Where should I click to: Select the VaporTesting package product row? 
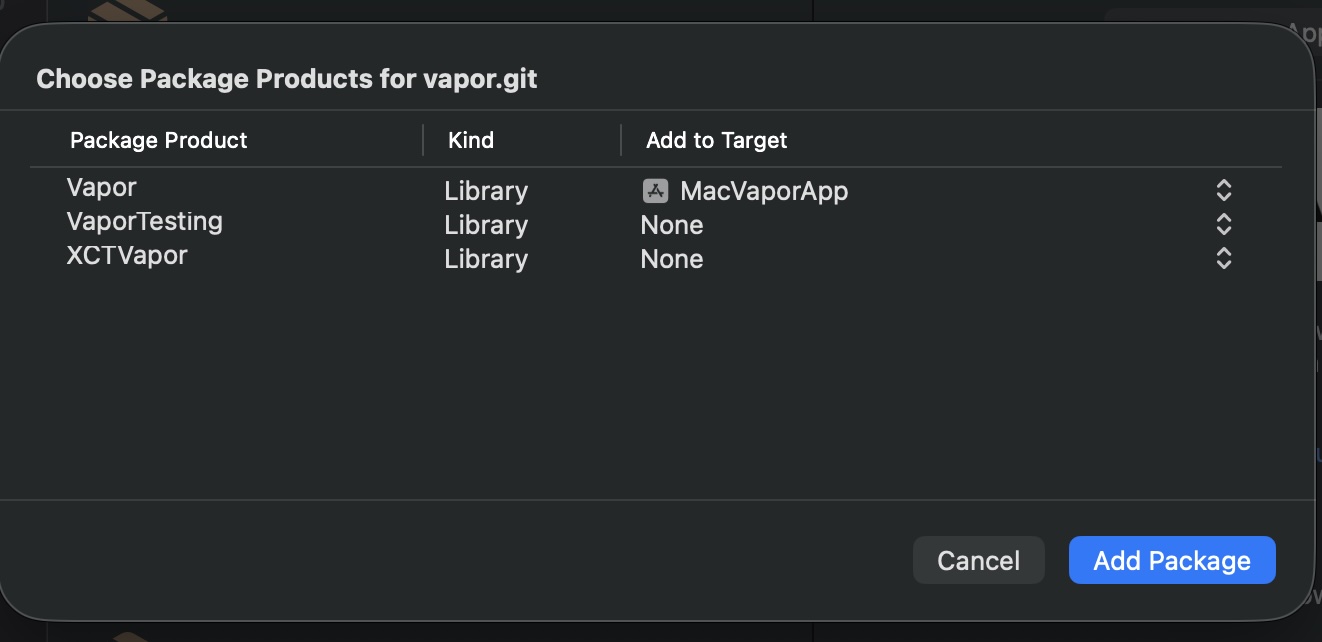coord(656,223)
